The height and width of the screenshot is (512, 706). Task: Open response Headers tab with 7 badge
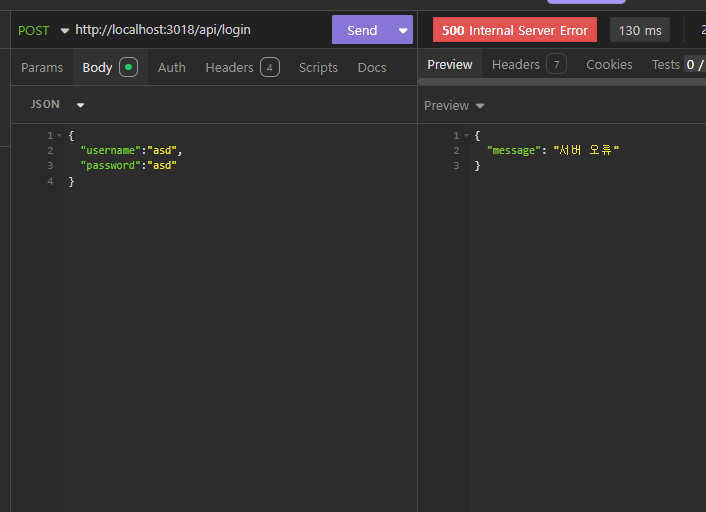click(529, 64)
